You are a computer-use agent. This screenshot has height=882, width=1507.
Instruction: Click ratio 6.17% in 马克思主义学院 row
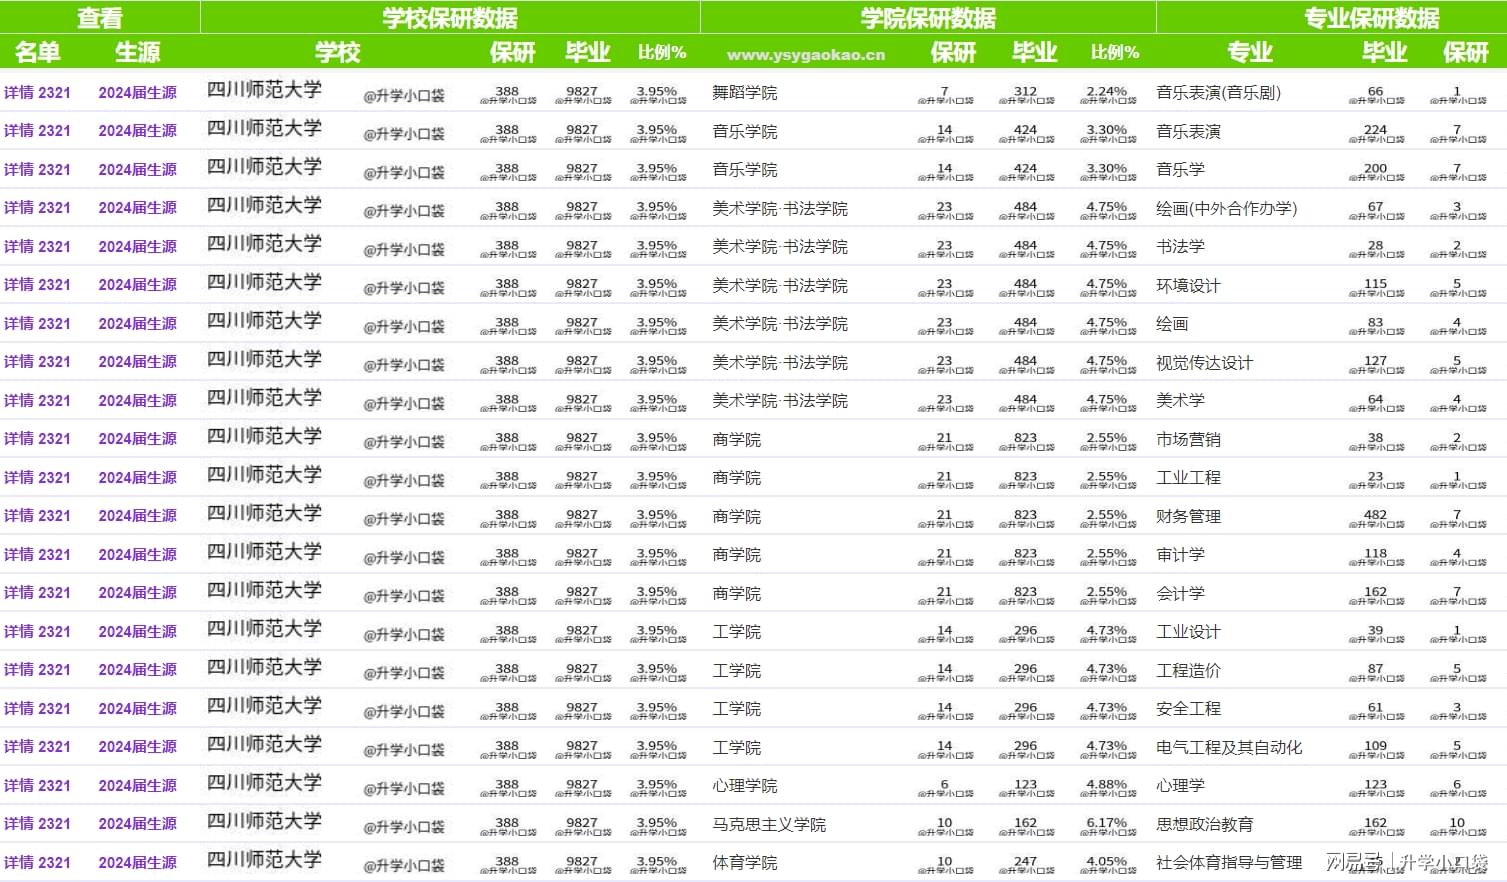point(1107,823)
